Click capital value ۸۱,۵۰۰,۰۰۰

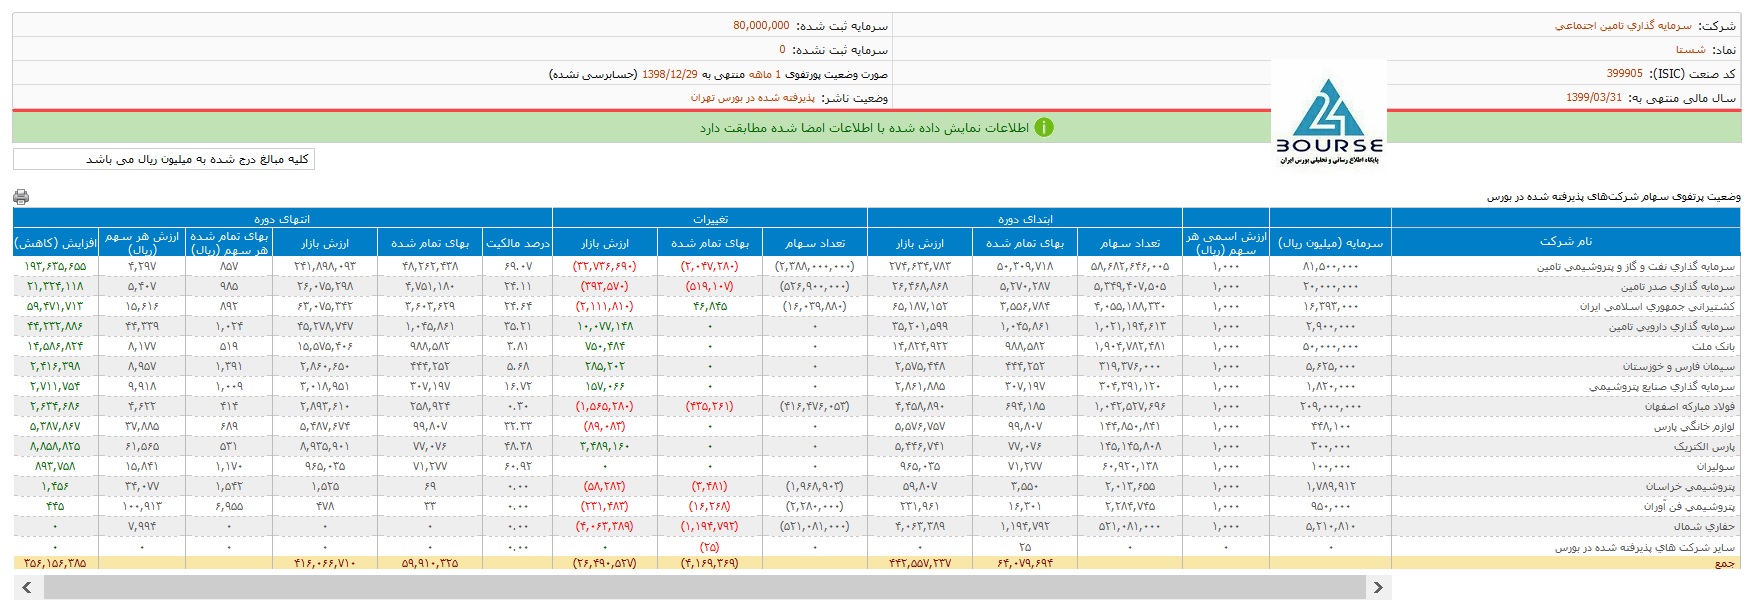click(x=1332, y=267)
